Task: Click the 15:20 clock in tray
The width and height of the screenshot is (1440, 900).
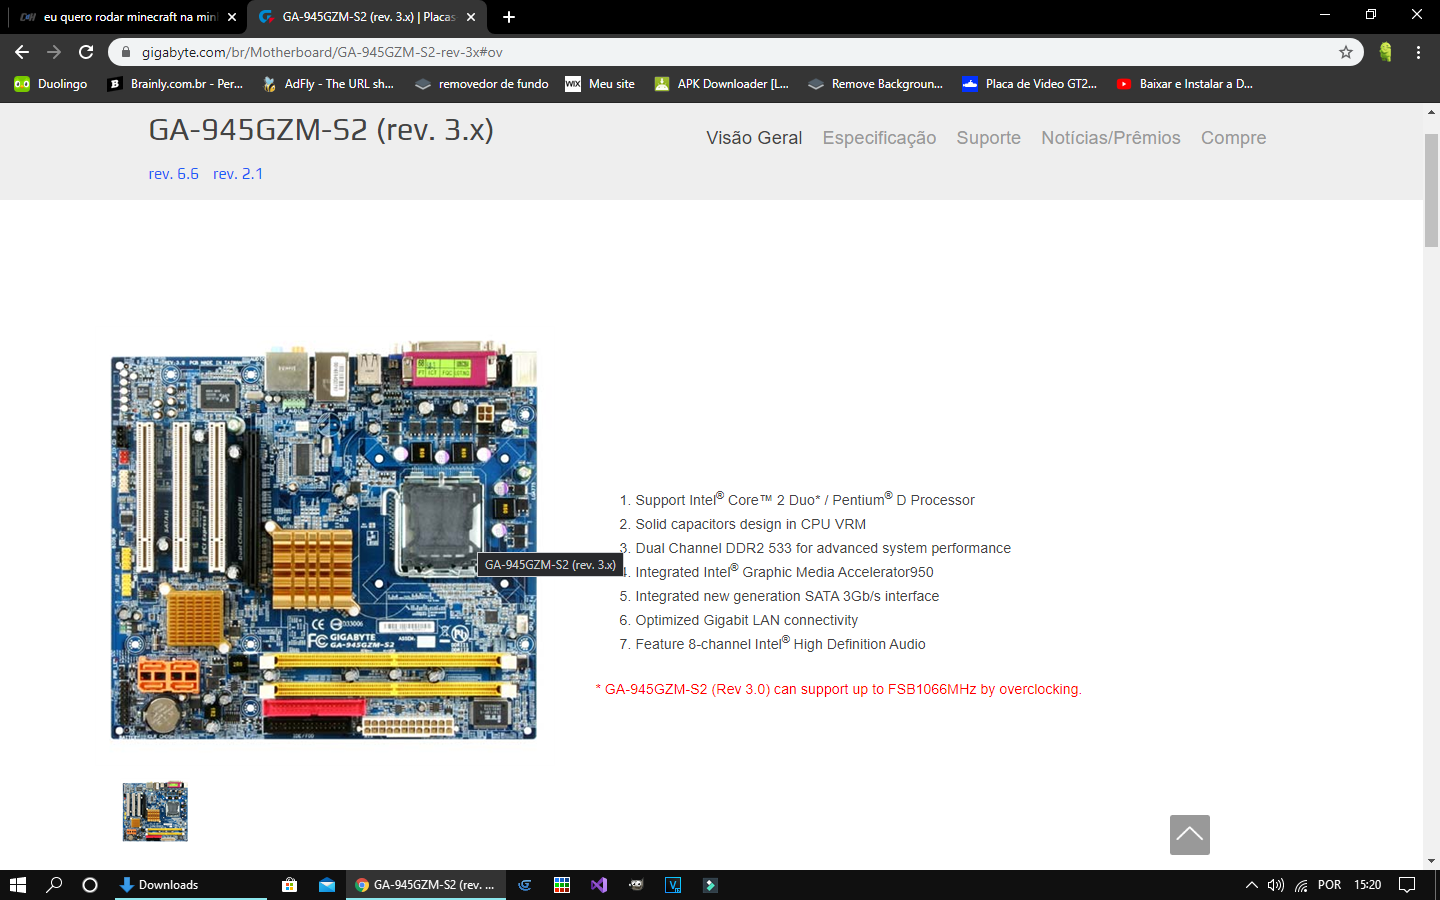Action: tap(1367, 885)
